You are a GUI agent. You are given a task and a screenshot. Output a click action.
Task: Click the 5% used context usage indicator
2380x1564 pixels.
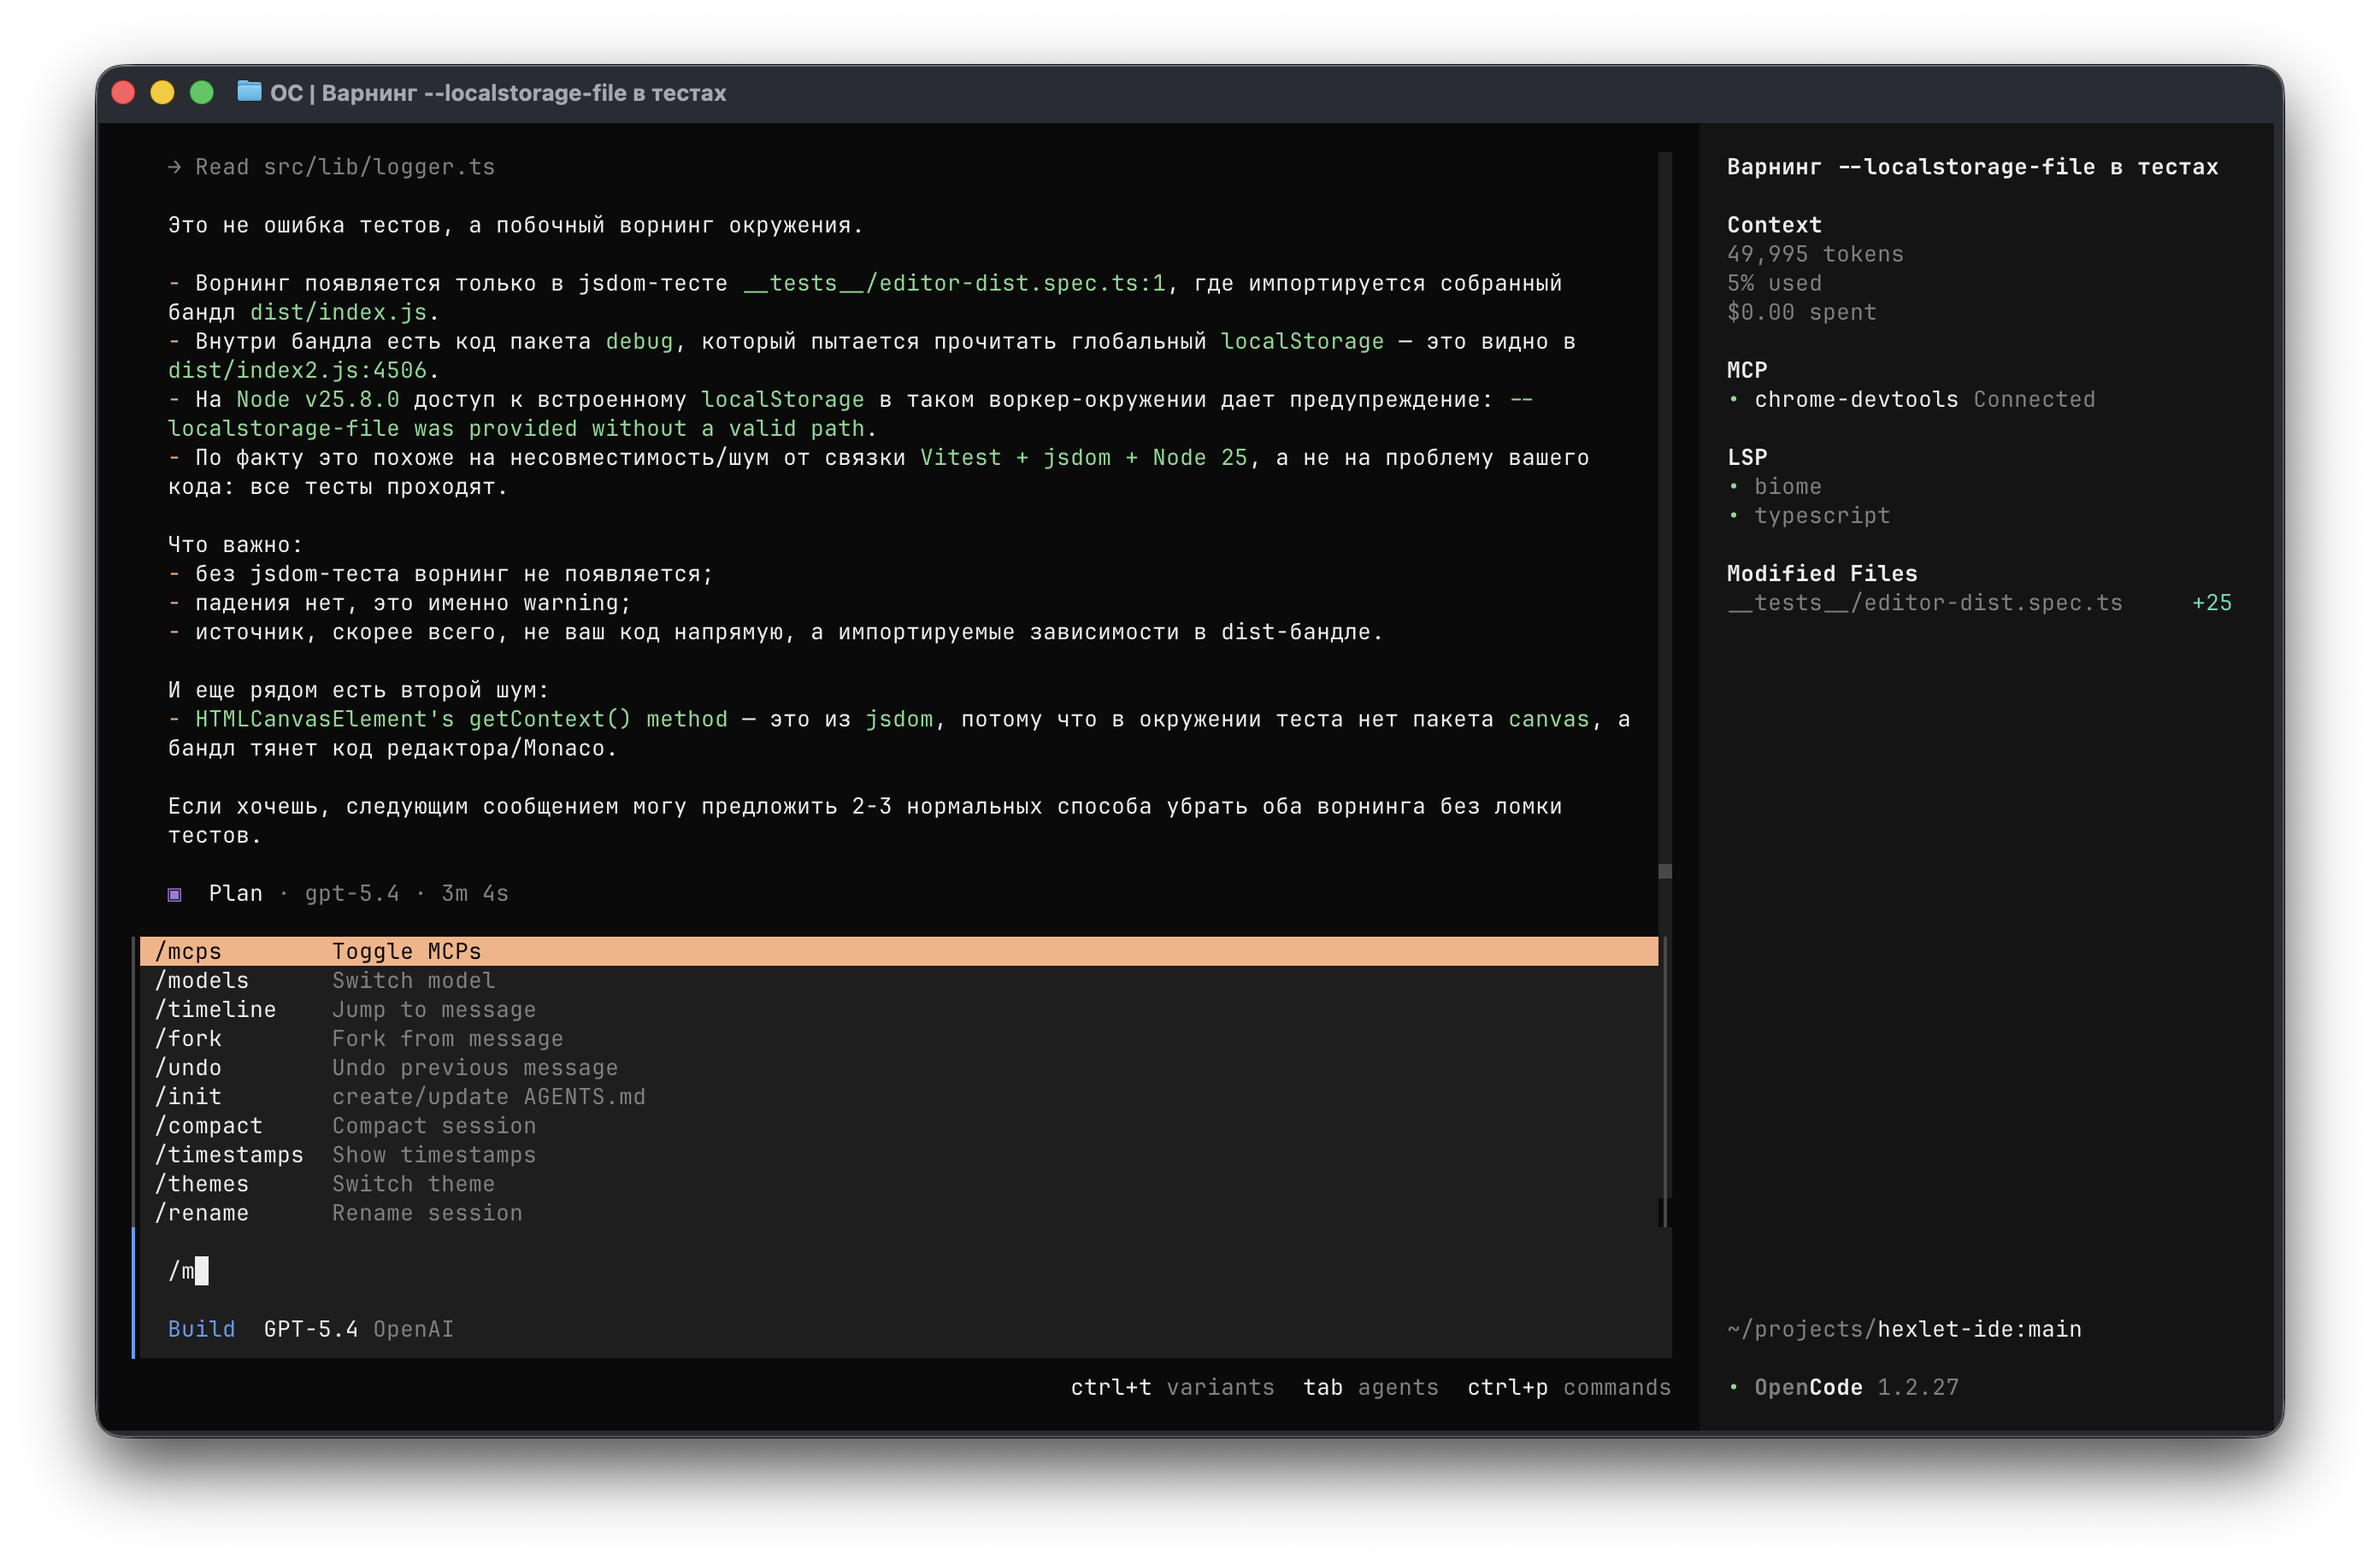[x=1773, y=282]
